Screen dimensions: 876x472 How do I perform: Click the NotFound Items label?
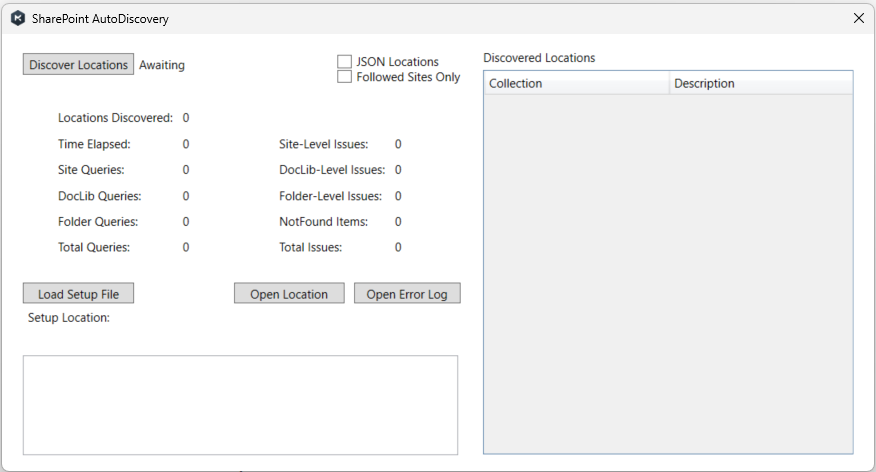click(x=323, y=222)
